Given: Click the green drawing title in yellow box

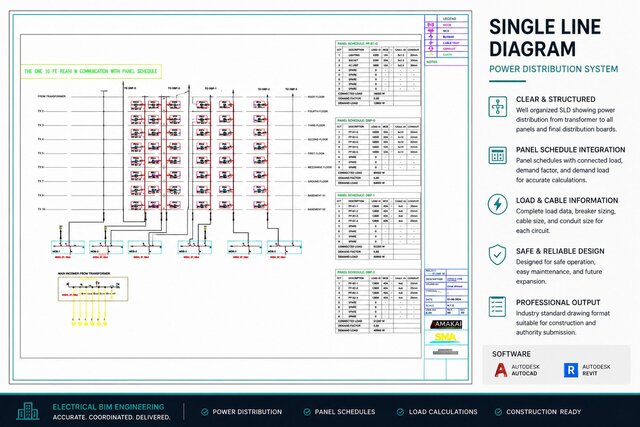Looking at the screenshot, I should [91, 71].
